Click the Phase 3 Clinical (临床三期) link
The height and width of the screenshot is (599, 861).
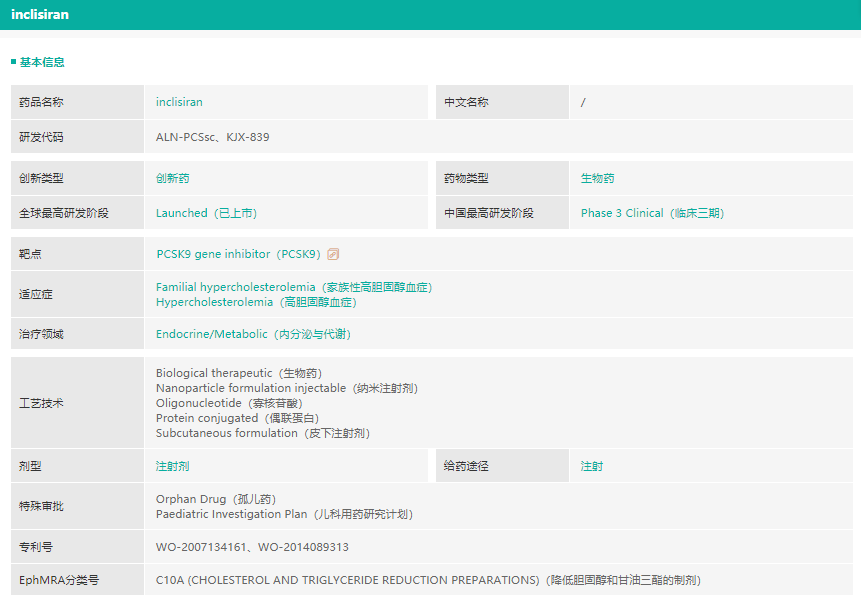pos(652,213)
